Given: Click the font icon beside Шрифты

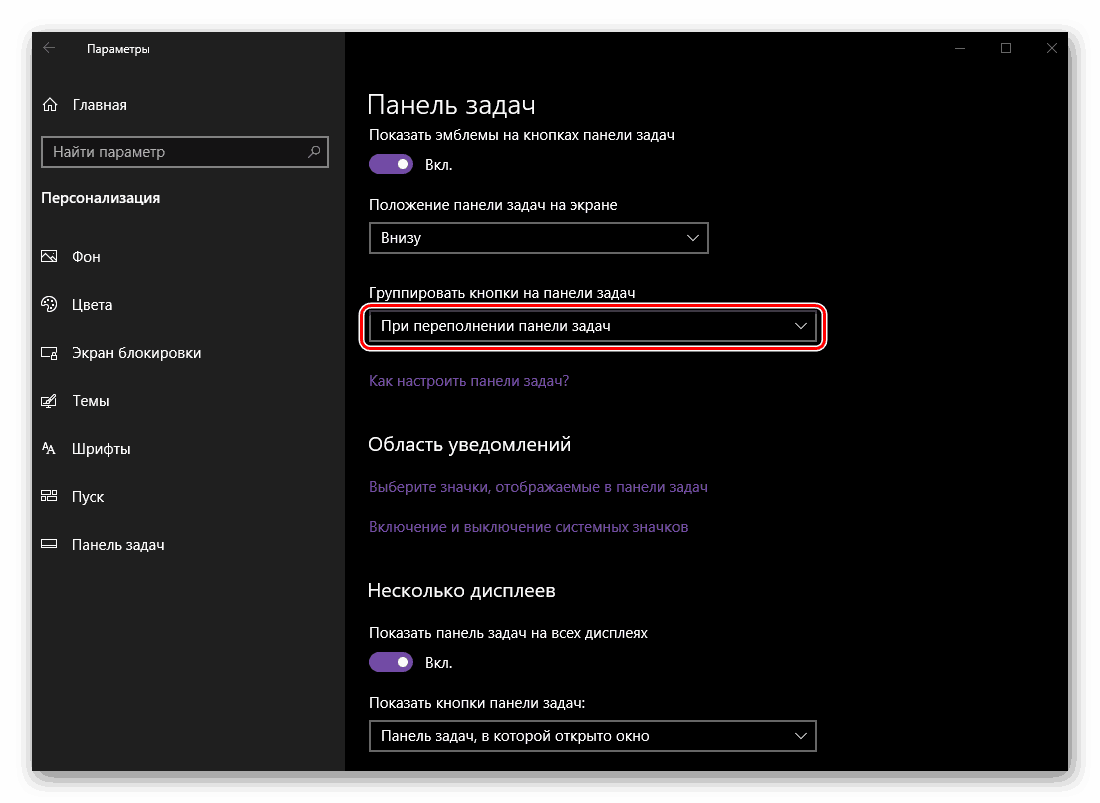Looking at the screenshot, I should pyautogui.click(x=48, y=448).
